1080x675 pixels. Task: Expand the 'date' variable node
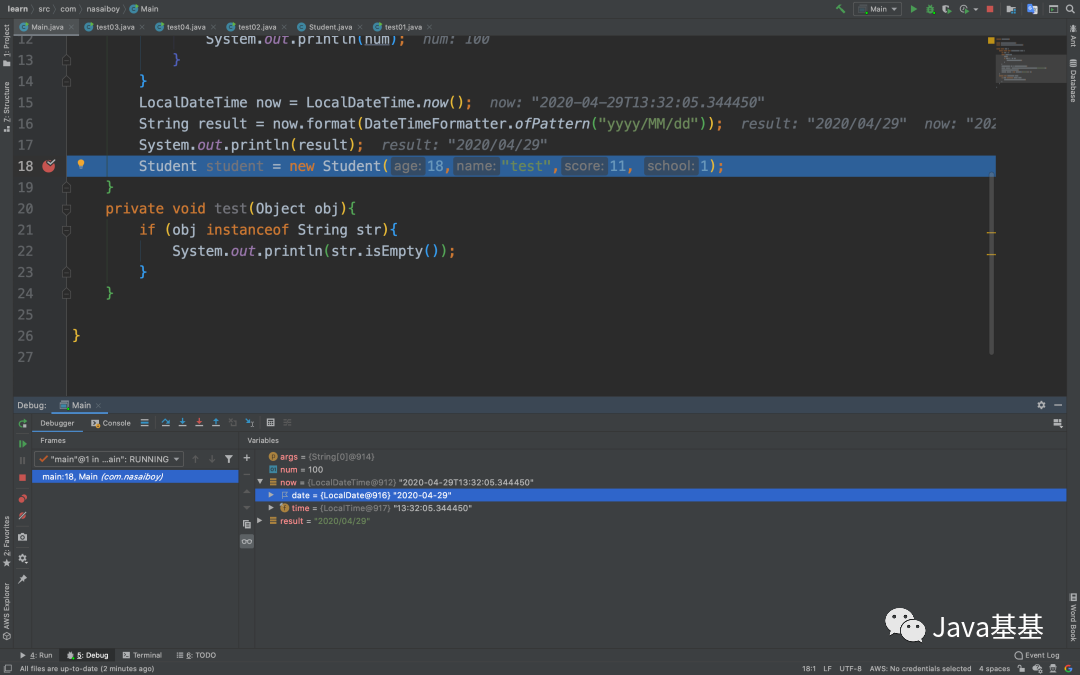pos(271,495)
